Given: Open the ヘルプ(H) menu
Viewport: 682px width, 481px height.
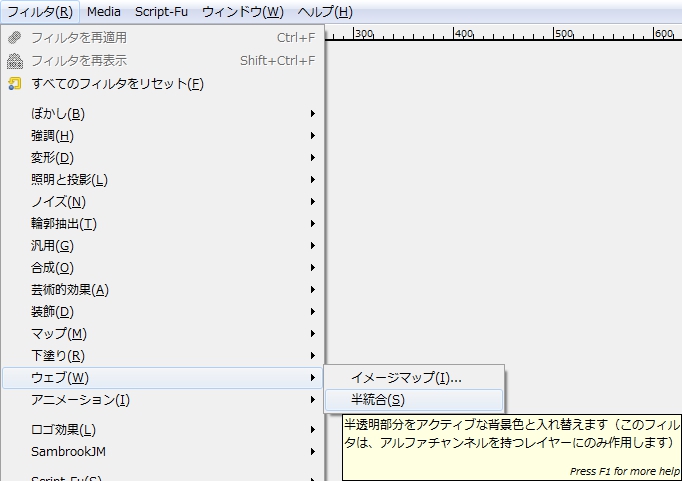Looking at the screenshot, I should point(325,12).
